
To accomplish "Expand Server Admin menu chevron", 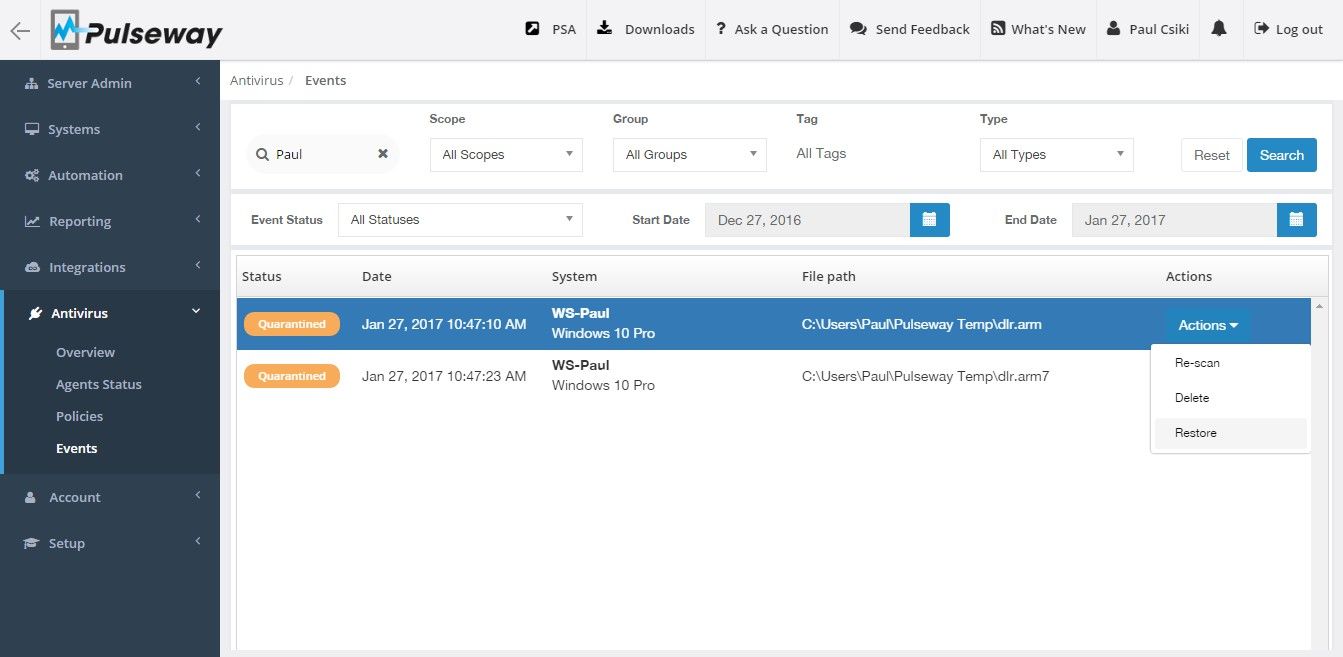I will click(198, 81).
